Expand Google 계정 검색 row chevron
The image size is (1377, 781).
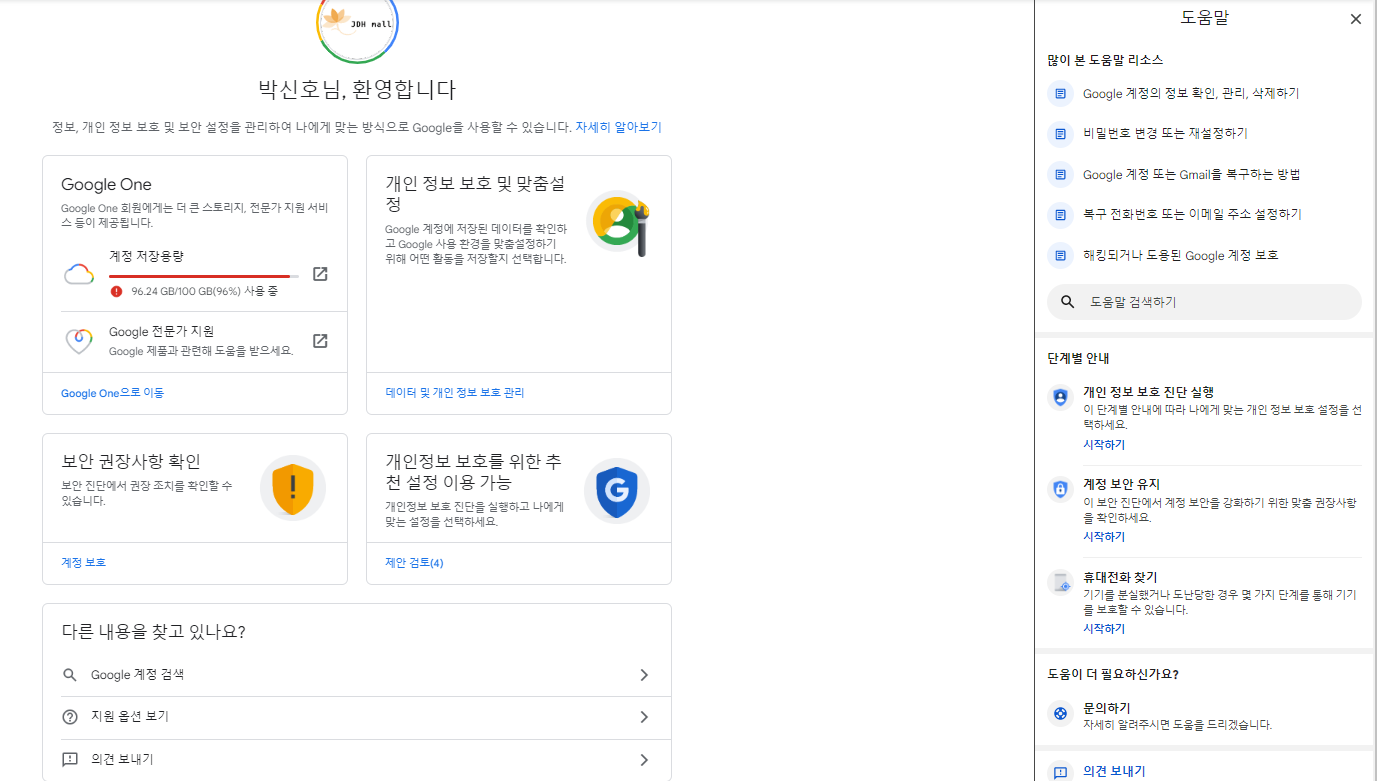point(644,675)
